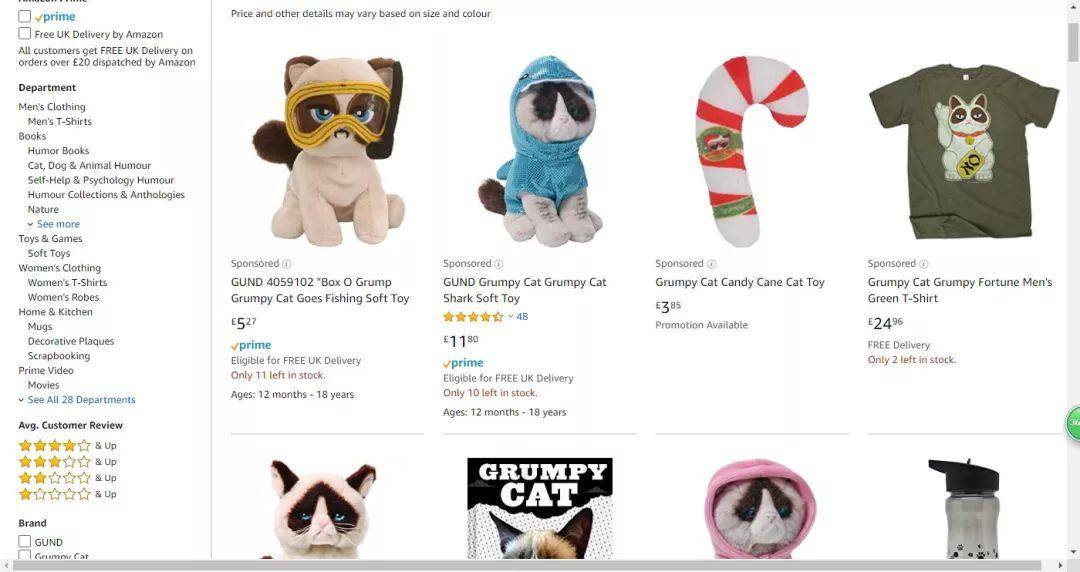The height and width of the screenshot is (572, 1080).
Task: Open the green Fortune T-shirt product image
Action: pos(964,150)
